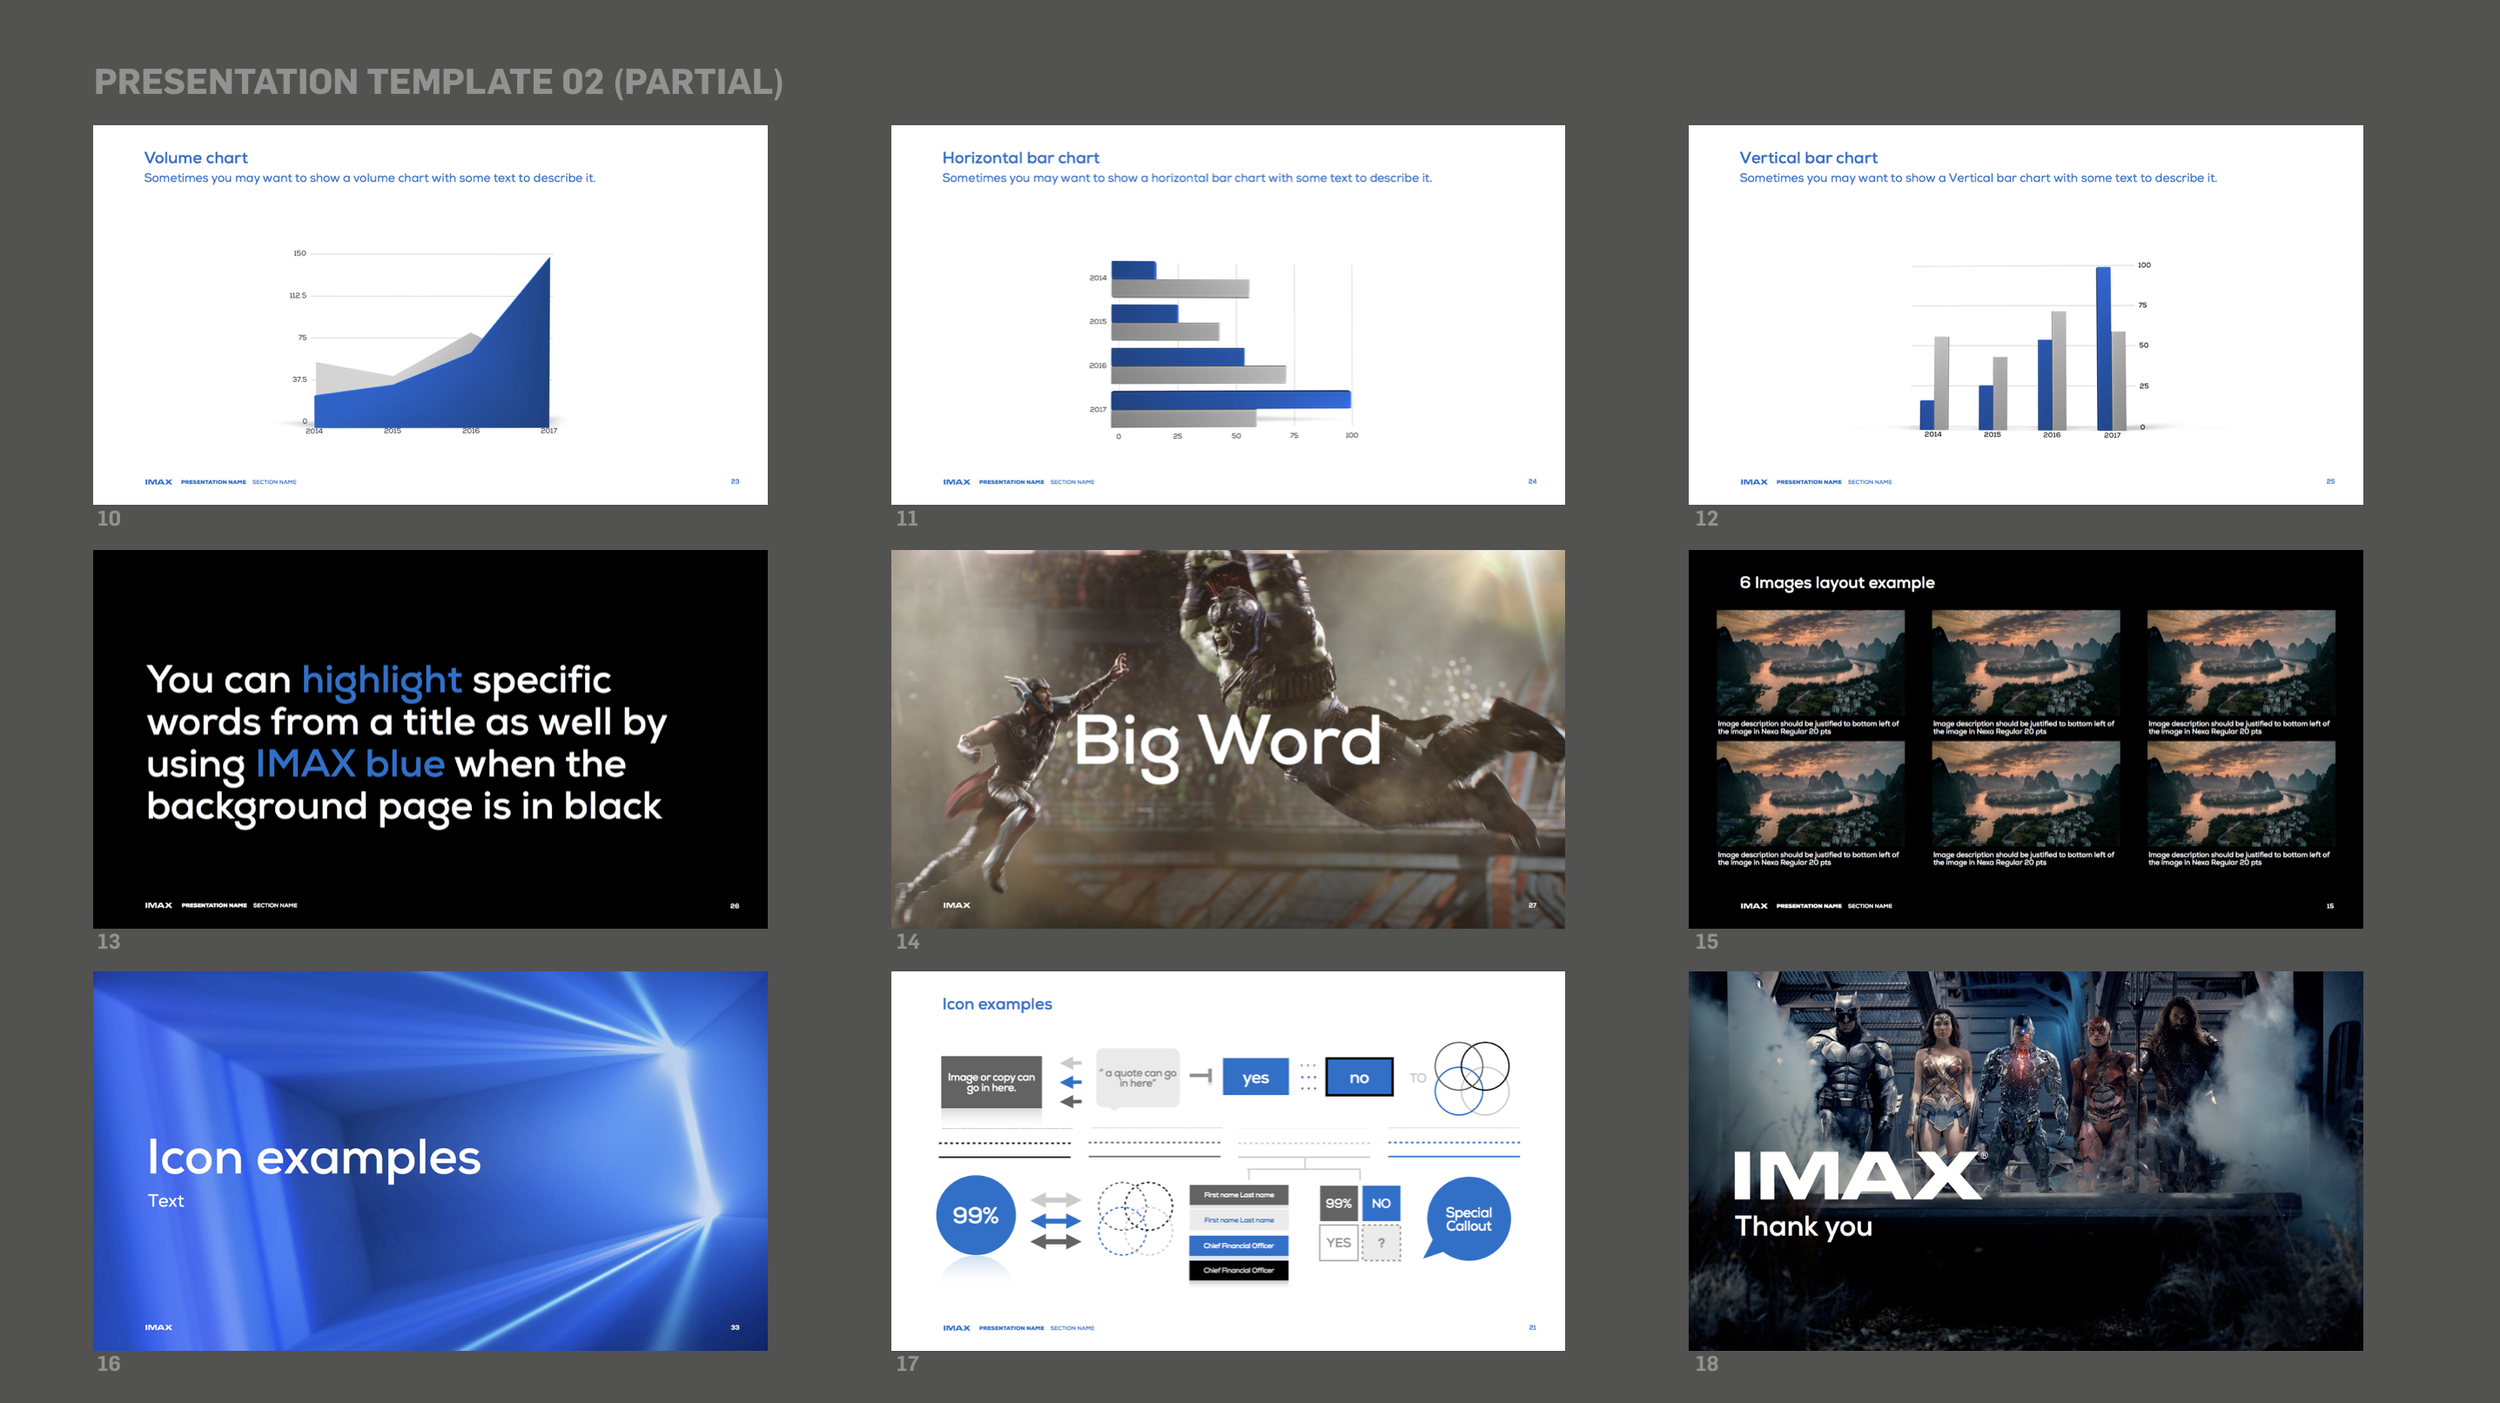This screenshot has height=1403, width=2500.
Task: Click slide number label 17
Action: 907,1363
